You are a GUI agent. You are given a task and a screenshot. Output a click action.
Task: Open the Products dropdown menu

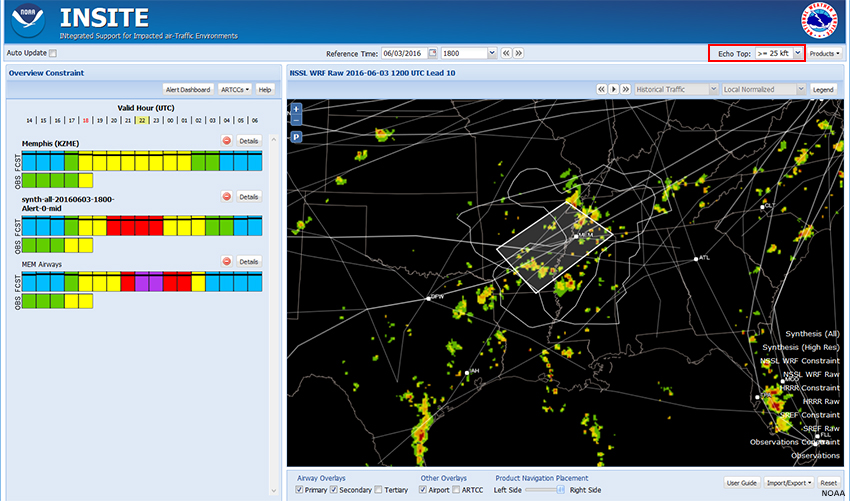pos(825,54)
